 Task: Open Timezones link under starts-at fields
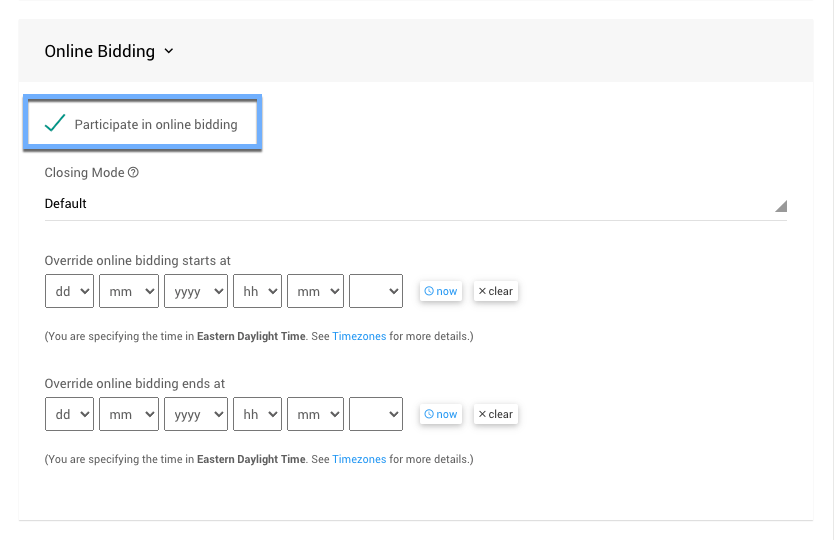(x=359, y=337)
